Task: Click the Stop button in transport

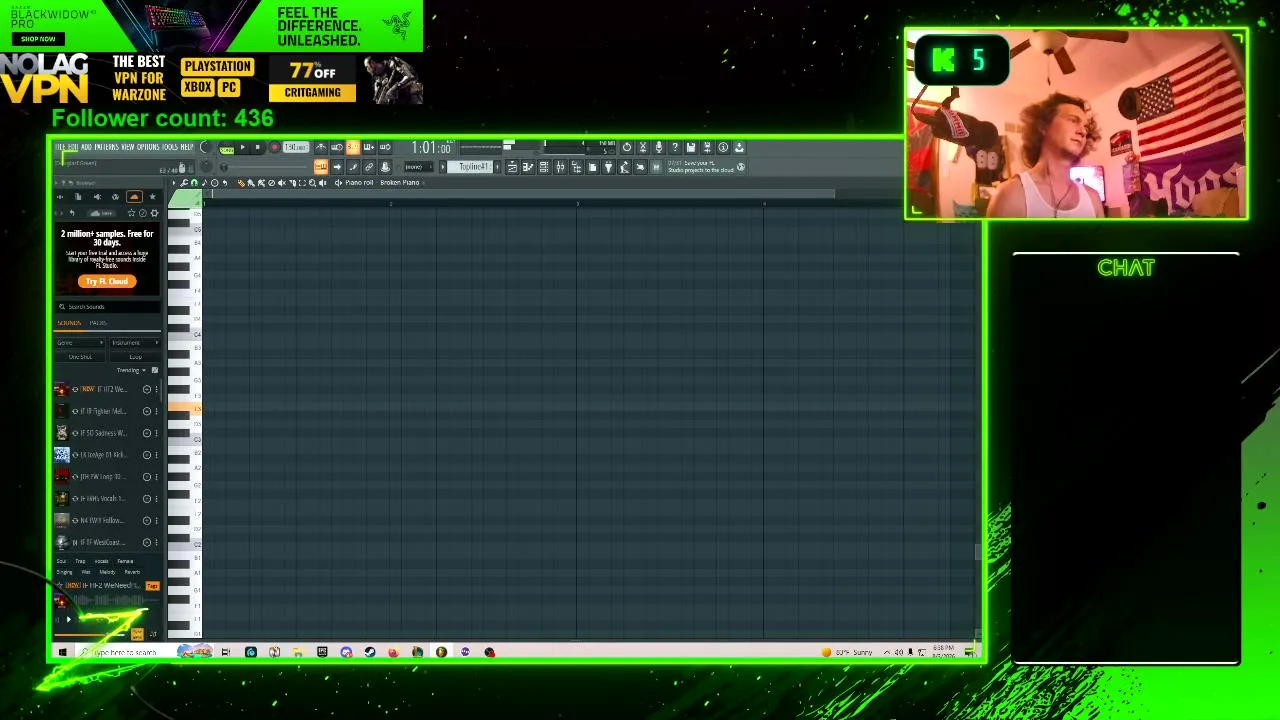Action: pos(258,147)
